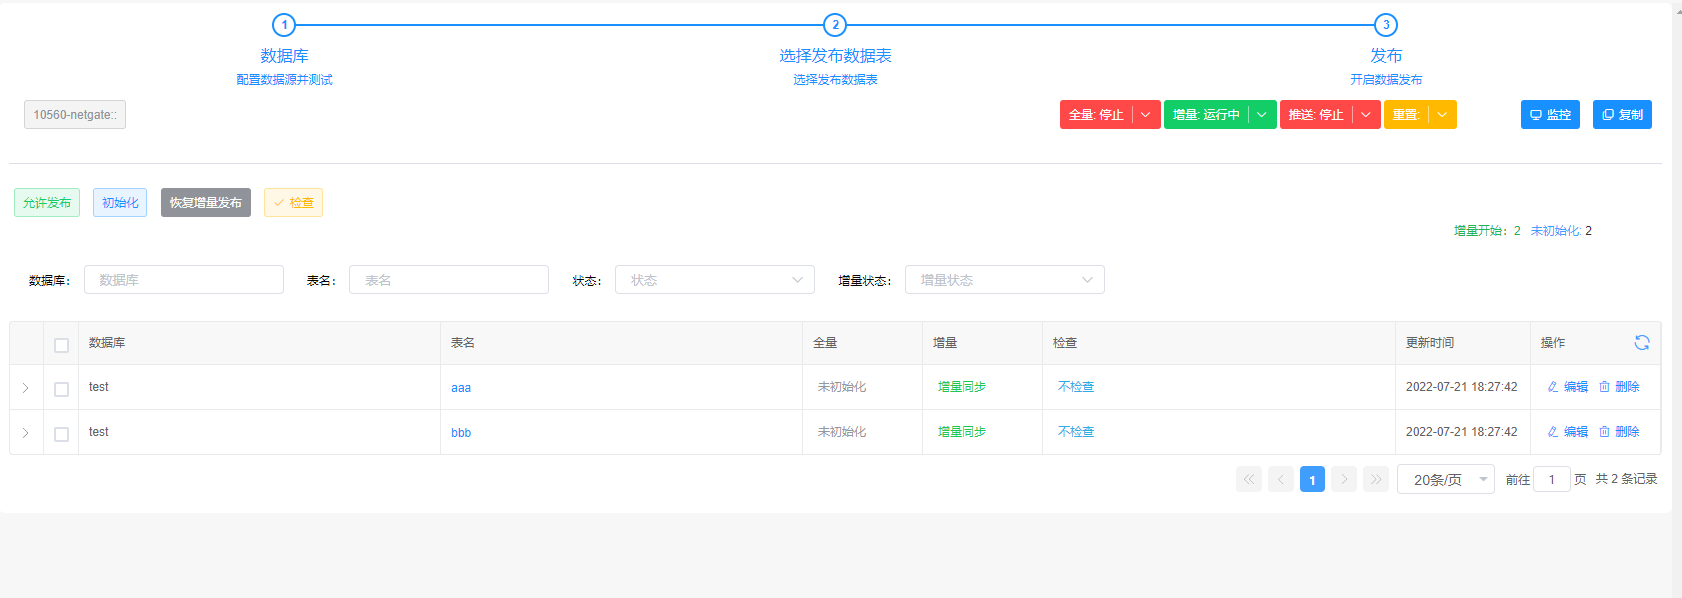The height and width of the screenshot is (598, 1682).
Task: Click the refresh icon in table header
Action: [1641, 343]
